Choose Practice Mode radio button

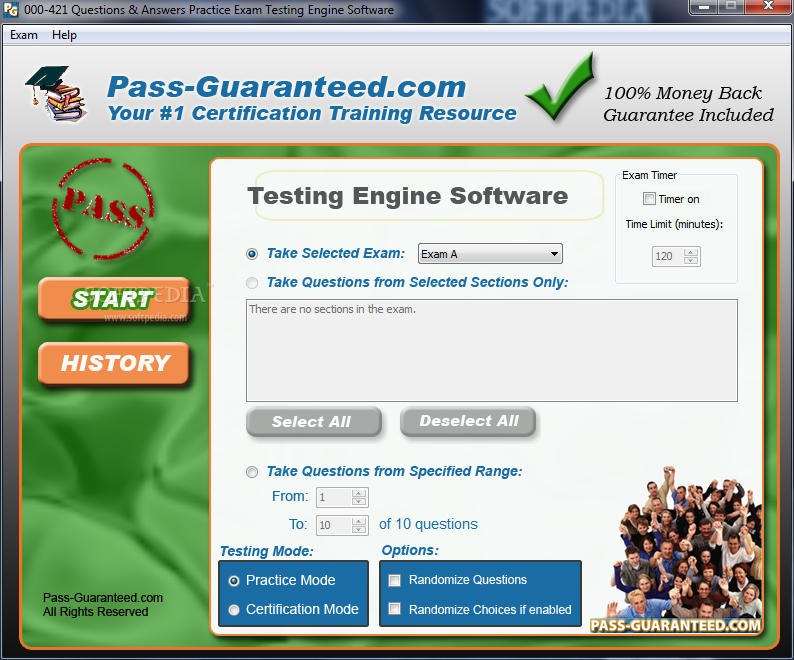pyautogui.click(x=234, y=581)
